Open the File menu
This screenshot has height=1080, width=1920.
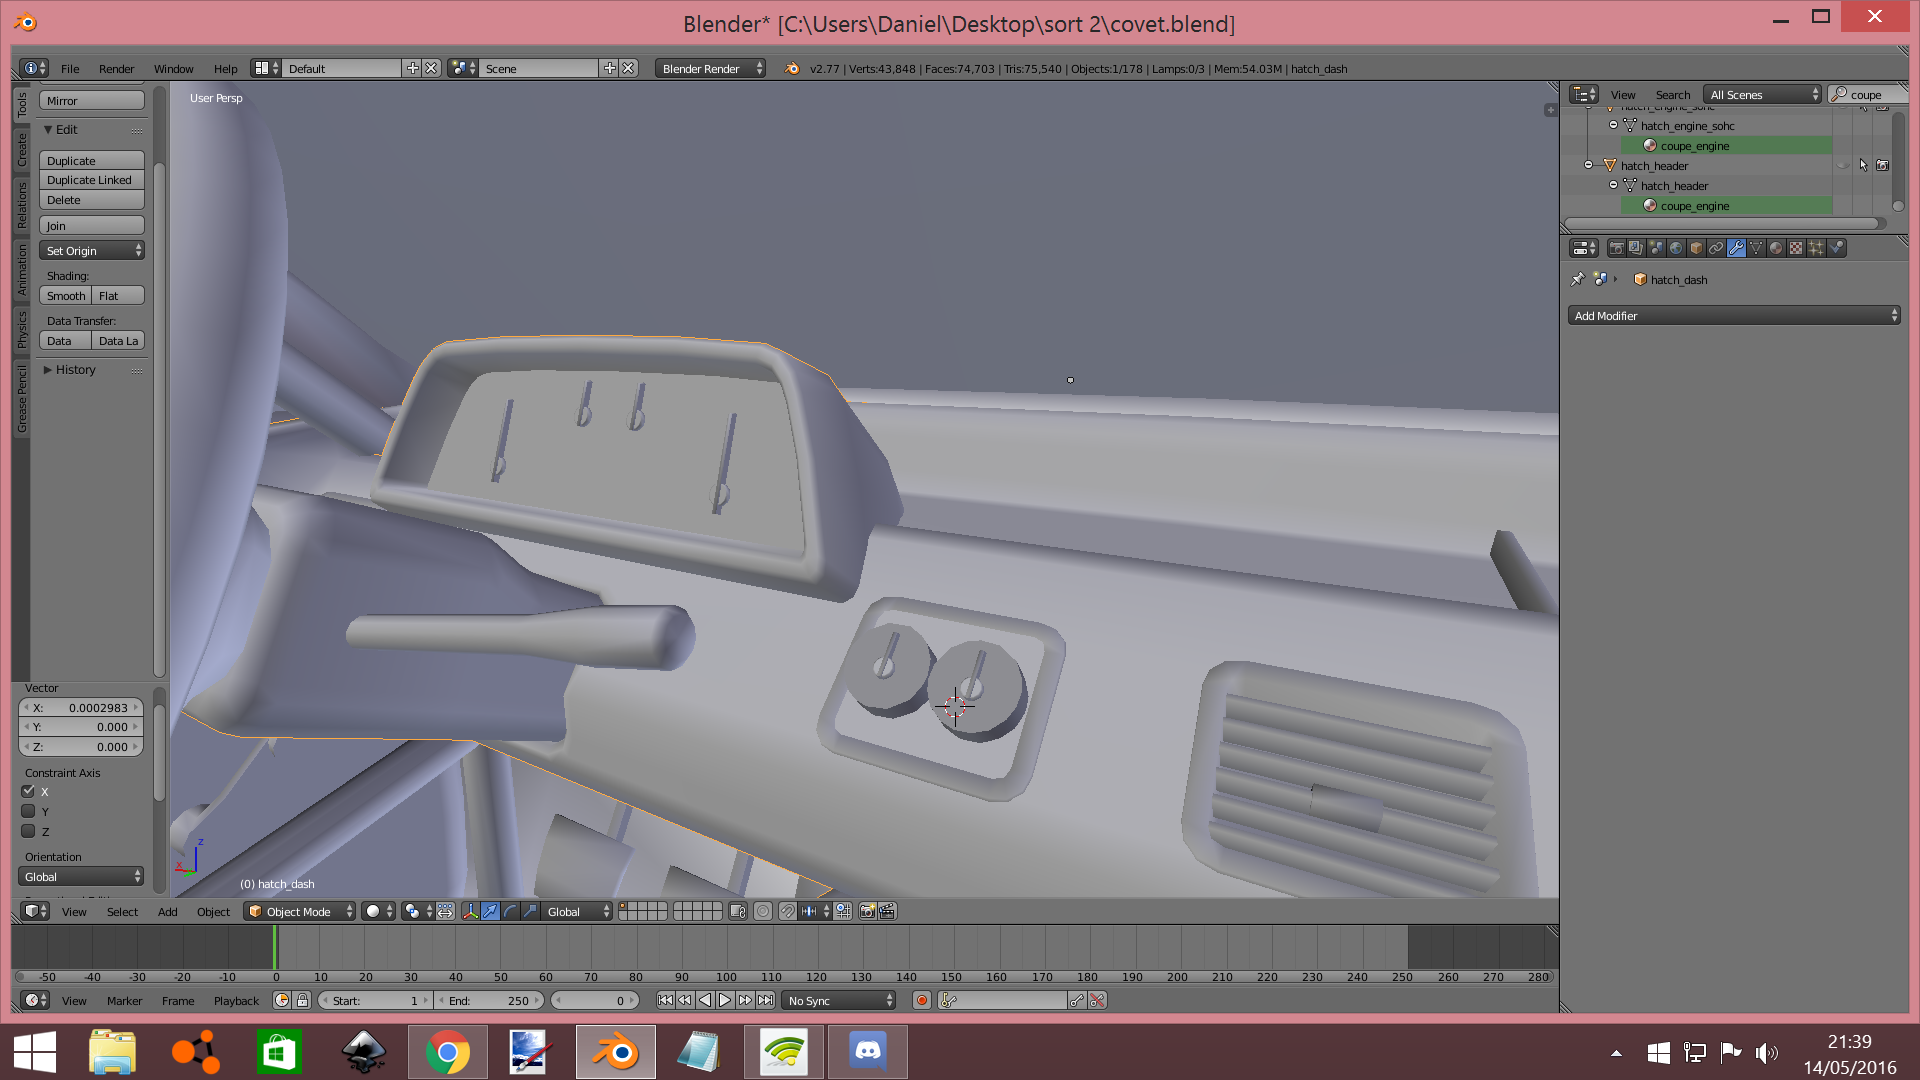[70, 68]
